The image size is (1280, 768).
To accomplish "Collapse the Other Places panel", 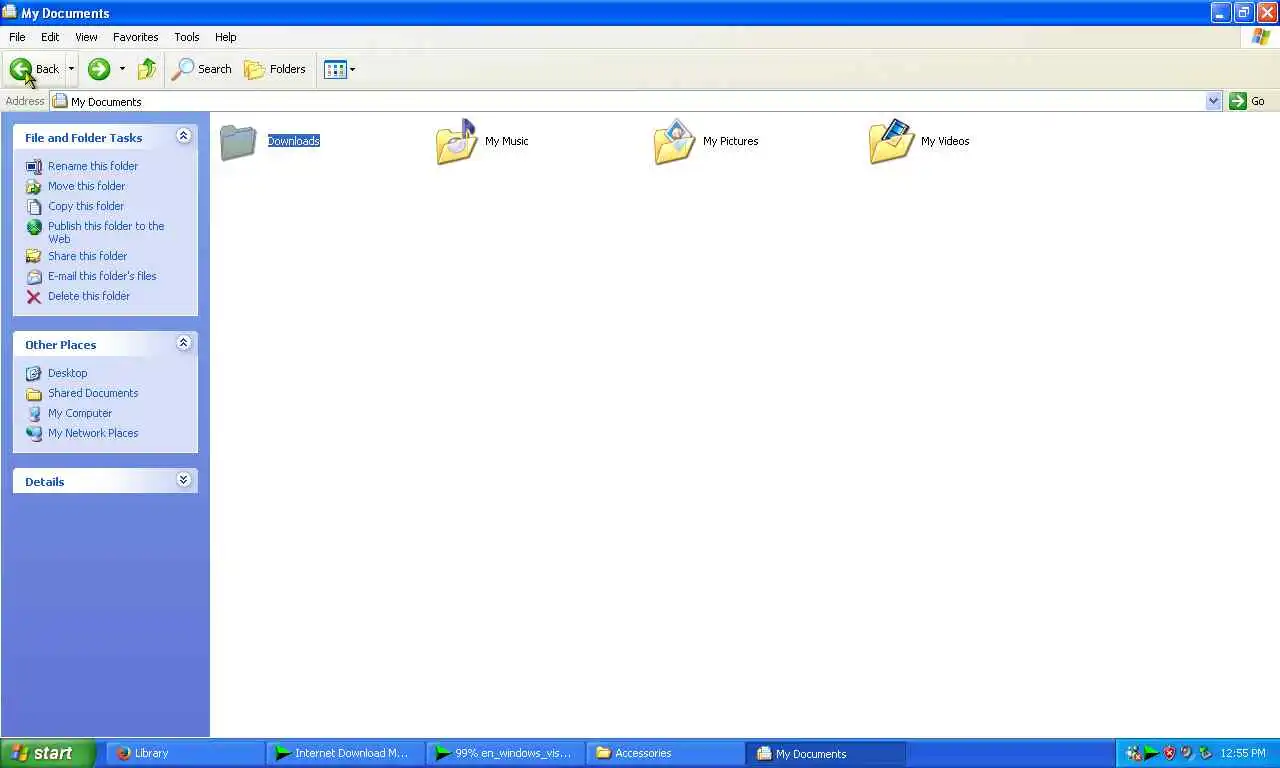I will 183,343.
